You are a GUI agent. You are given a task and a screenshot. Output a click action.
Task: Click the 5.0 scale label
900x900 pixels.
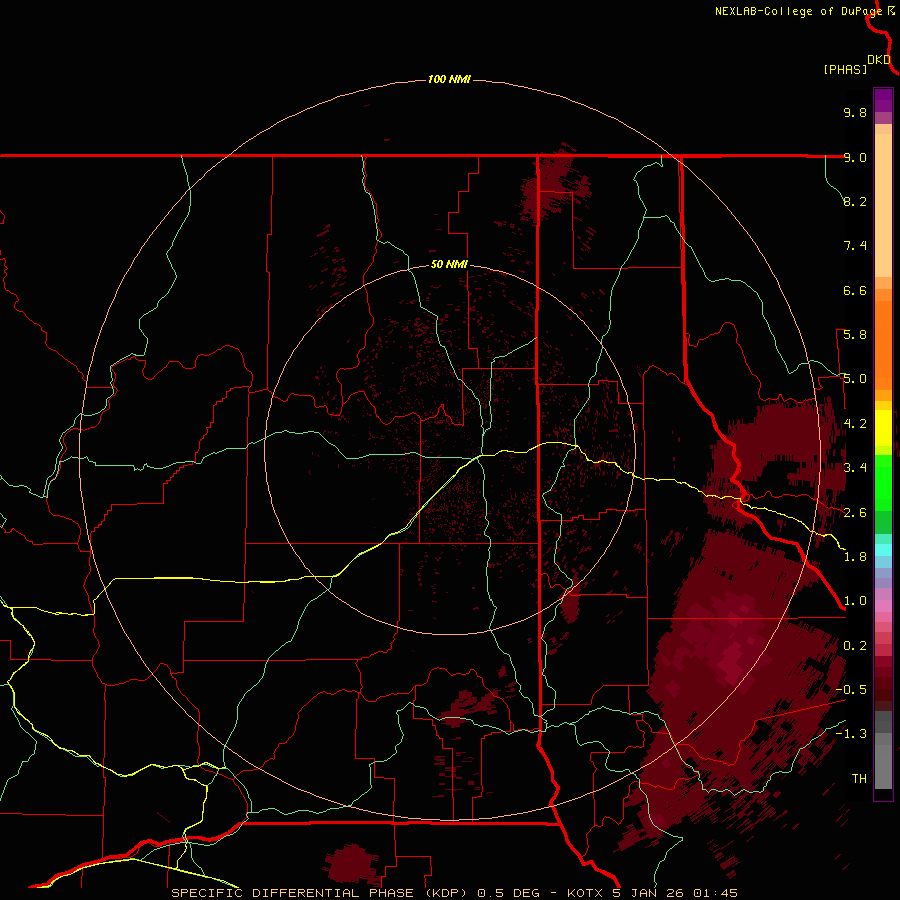[x=855, y=379]
